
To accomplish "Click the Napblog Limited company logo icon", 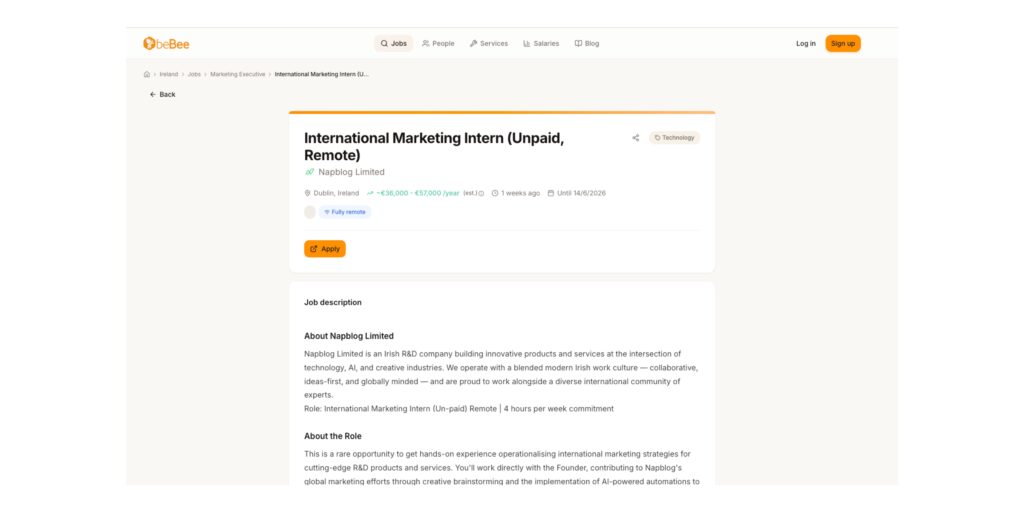I will (x=310, y=172).
